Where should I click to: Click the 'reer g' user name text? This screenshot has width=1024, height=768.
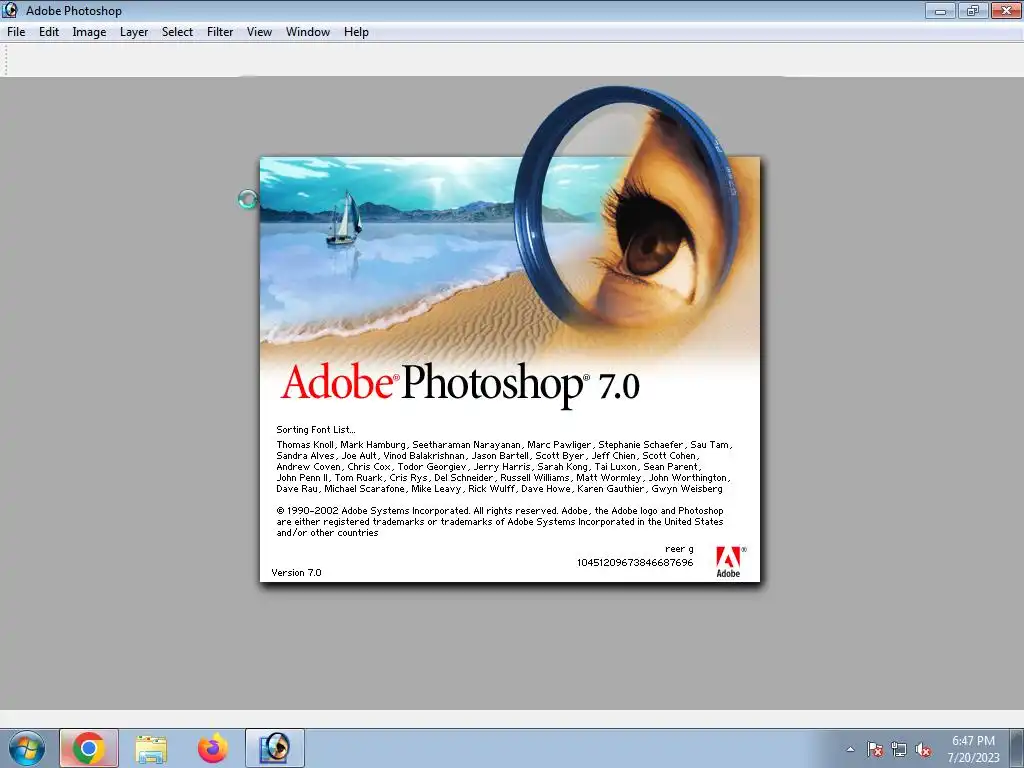click(679, 549)
